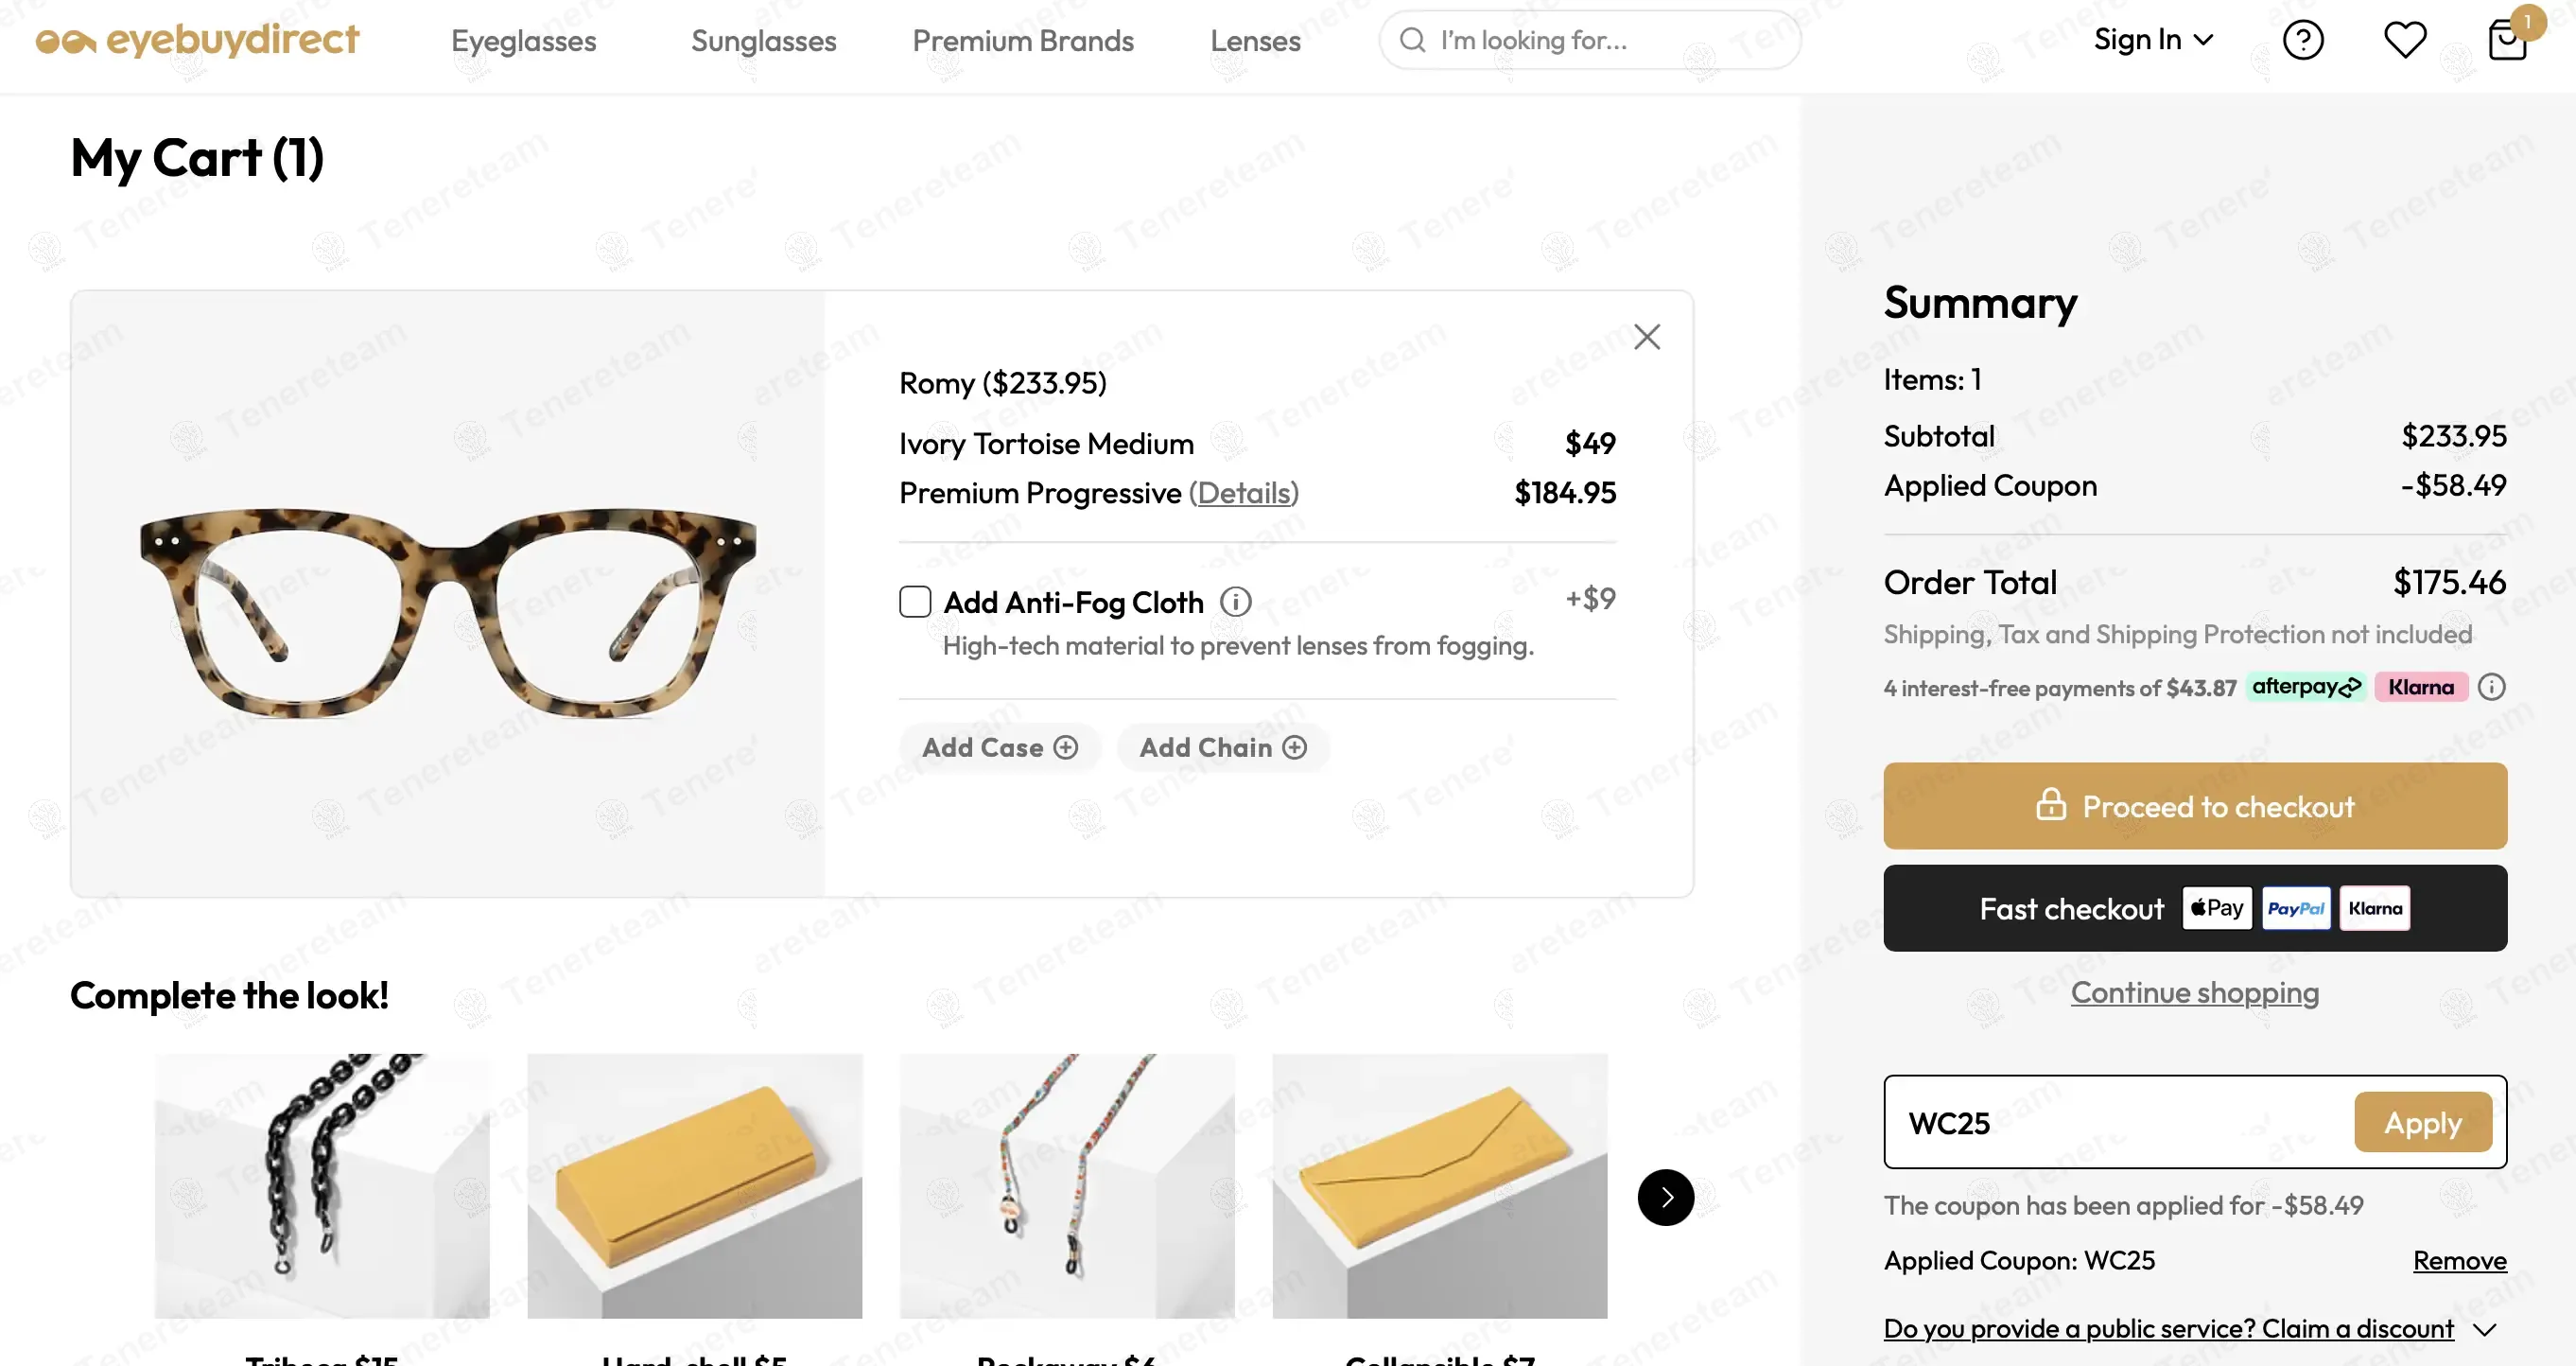Open the Sunglasses menu
This screenshot has width=2576, height=1366.
pos(763,41)
